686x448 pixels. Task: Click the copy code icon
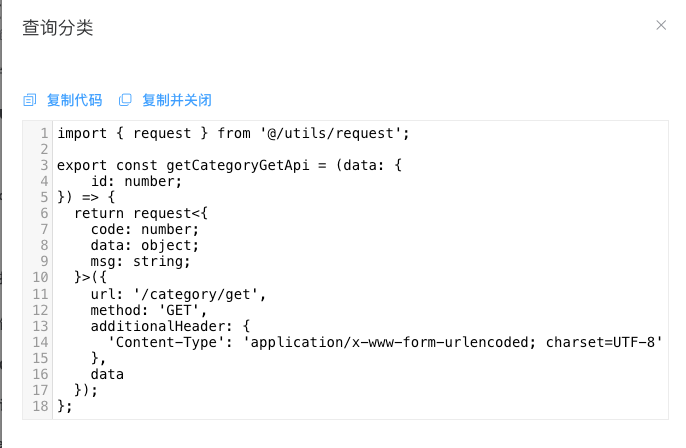pyautogui.click(x=30, y=100)
